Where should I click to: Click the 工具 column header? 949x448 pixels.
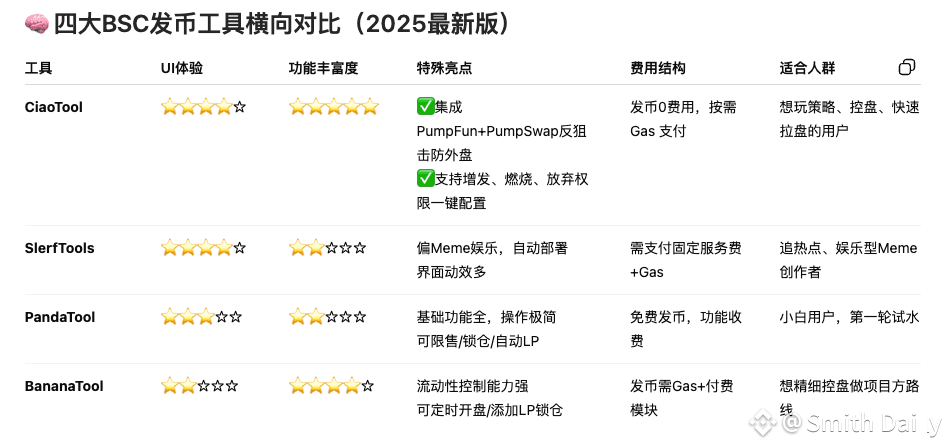pos(38,69)
